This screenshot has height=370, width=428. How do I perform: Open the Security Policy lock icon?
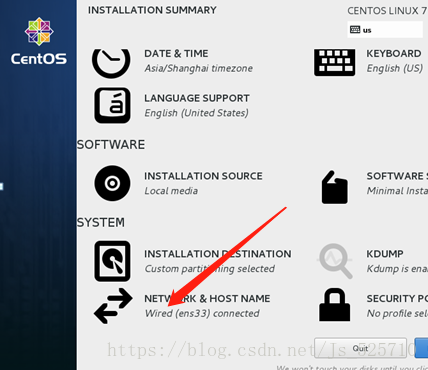335,305
